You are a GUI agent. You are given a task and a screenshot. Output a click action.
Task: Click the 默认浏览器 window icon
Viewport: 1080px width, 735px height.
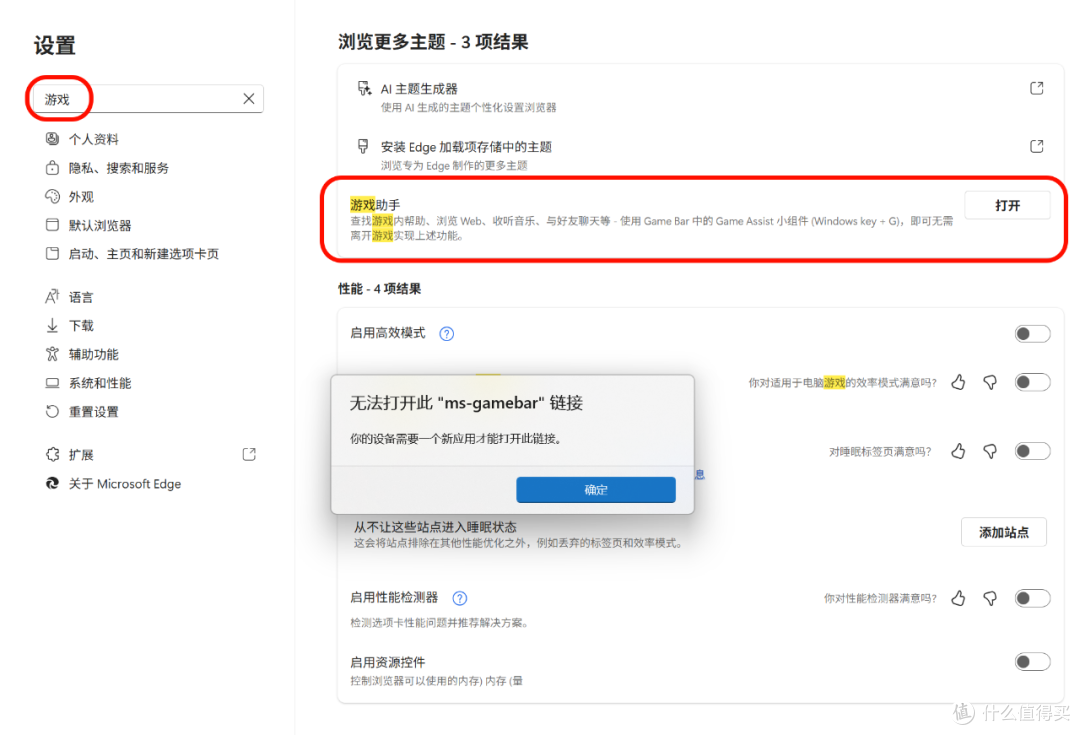[52, 225]
